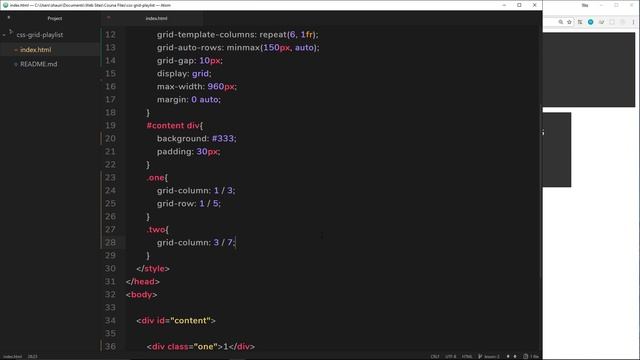Image resolution: width=640 pixels, height=360 pixels.
Task: Click the large dark grid box in the browser
Action: pos(589,70)
